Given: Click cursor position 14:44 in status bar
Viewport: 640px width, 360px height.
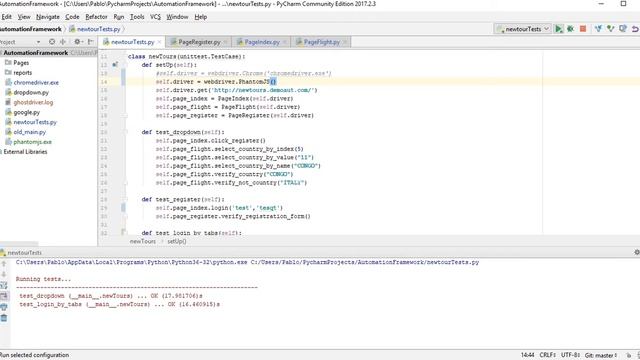Looking at the screenshot, I should coord(527,355).
